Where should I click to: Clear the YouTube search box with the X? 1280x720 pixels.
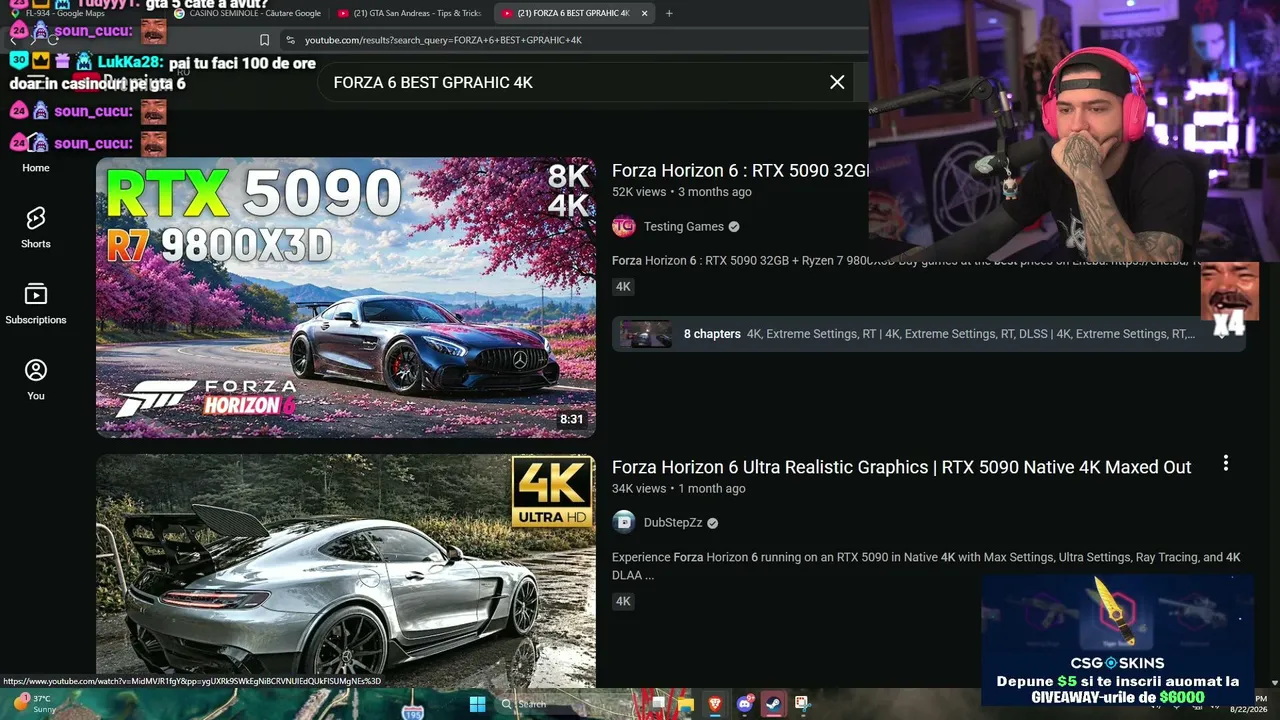coord(837,82)
